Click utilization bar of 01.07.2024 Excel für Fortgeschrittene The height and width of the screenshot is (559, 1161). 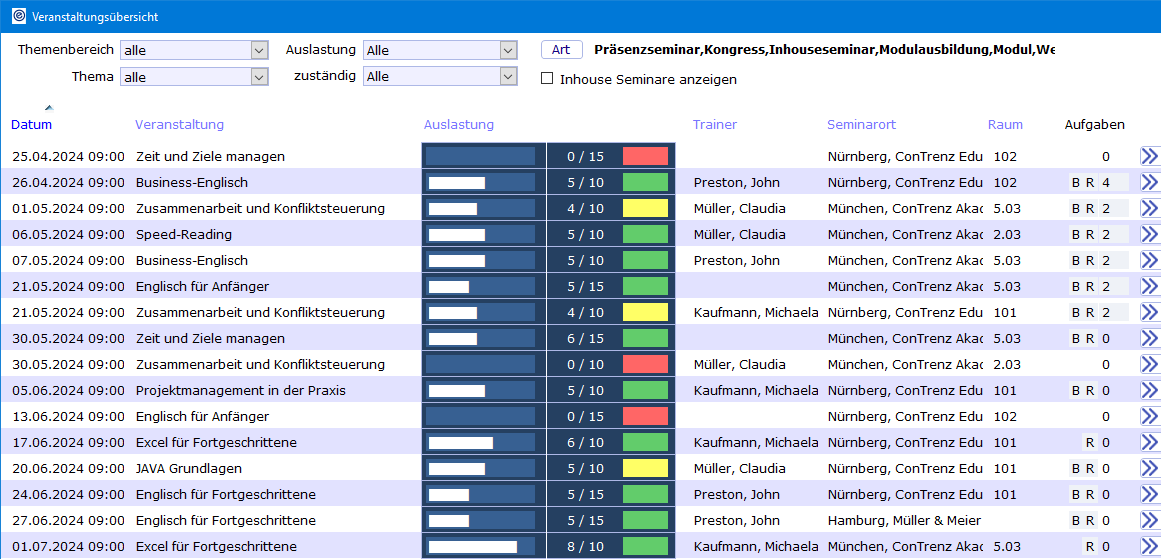point(480,546)
